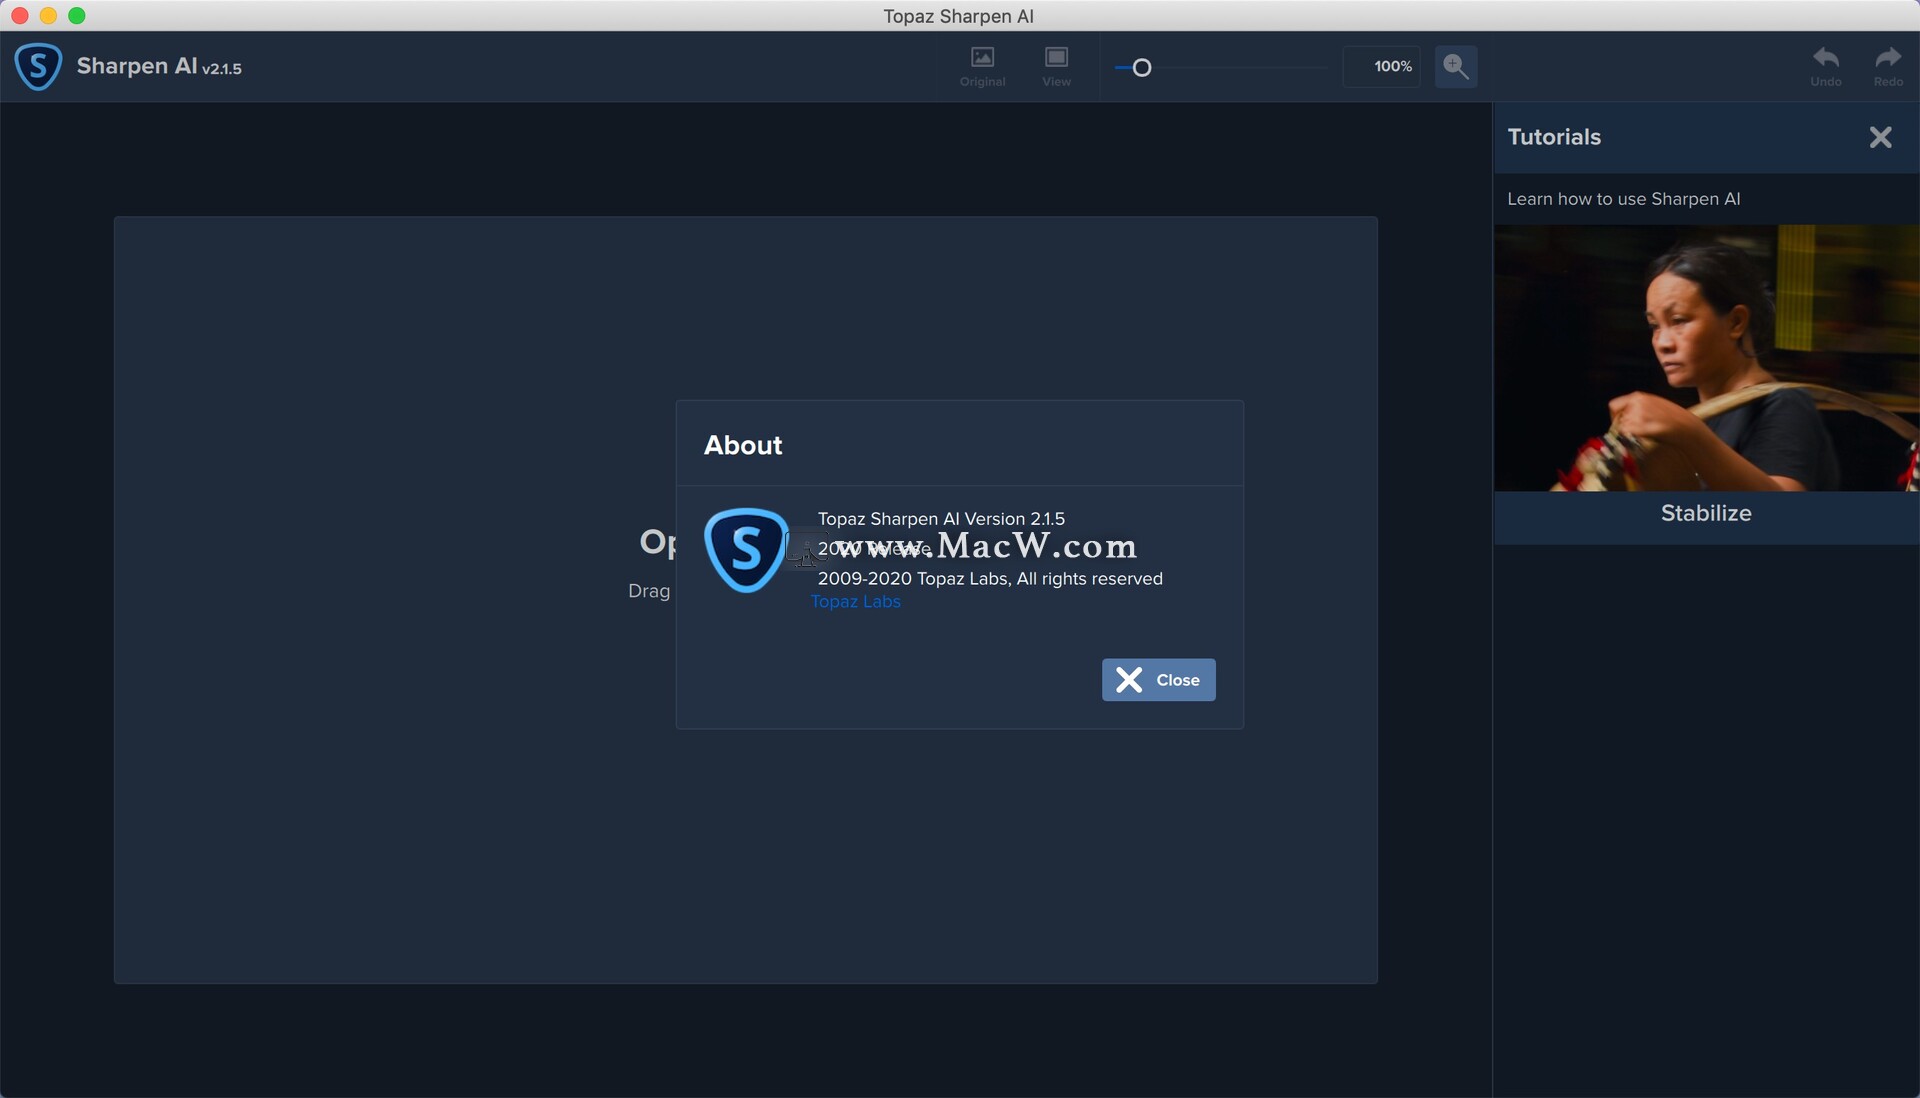Toggle the Original image view
This screenshot has width=1920, height=1098.
tap(983, 67)
